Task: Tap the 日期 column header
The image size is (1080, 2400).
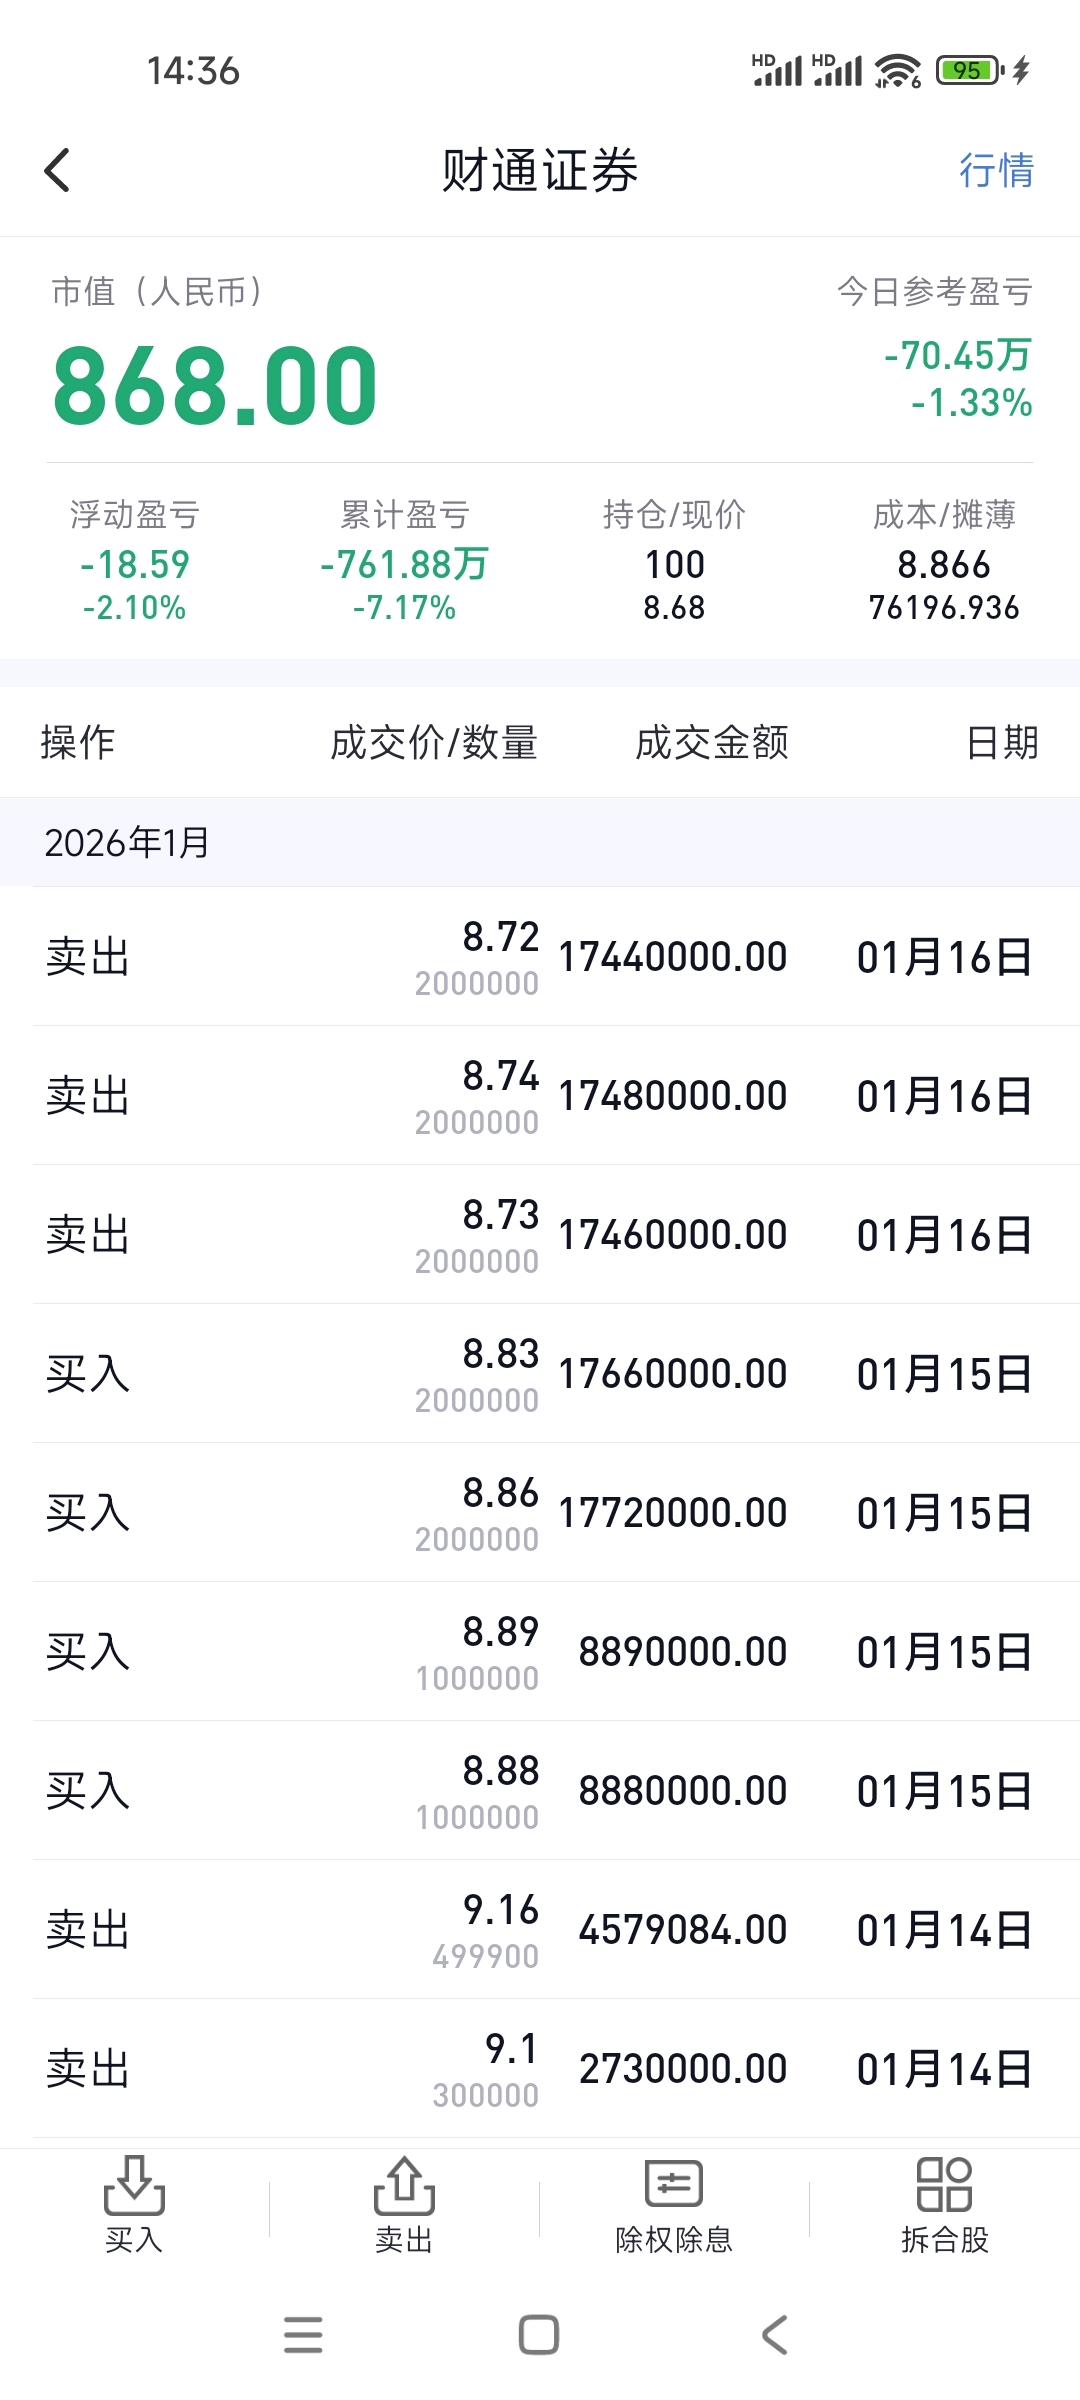Action: tap(1002, 743)
